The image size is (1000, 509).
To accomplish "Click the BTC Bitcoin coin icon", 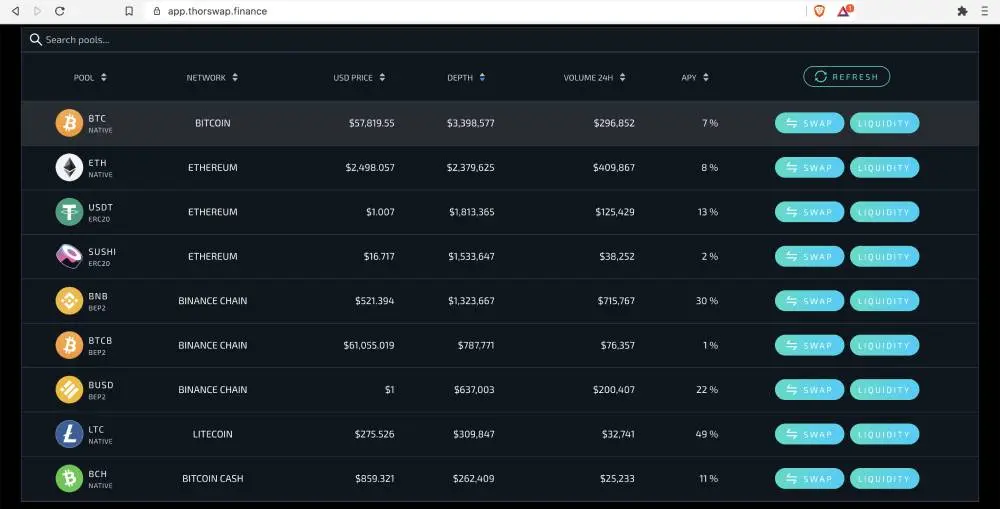I will [69, 123].
